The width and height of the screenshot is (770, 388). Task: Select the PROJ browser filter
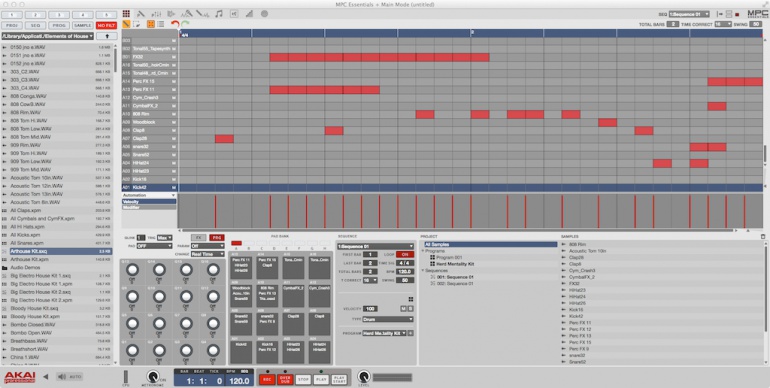click(x=12, y=25)
